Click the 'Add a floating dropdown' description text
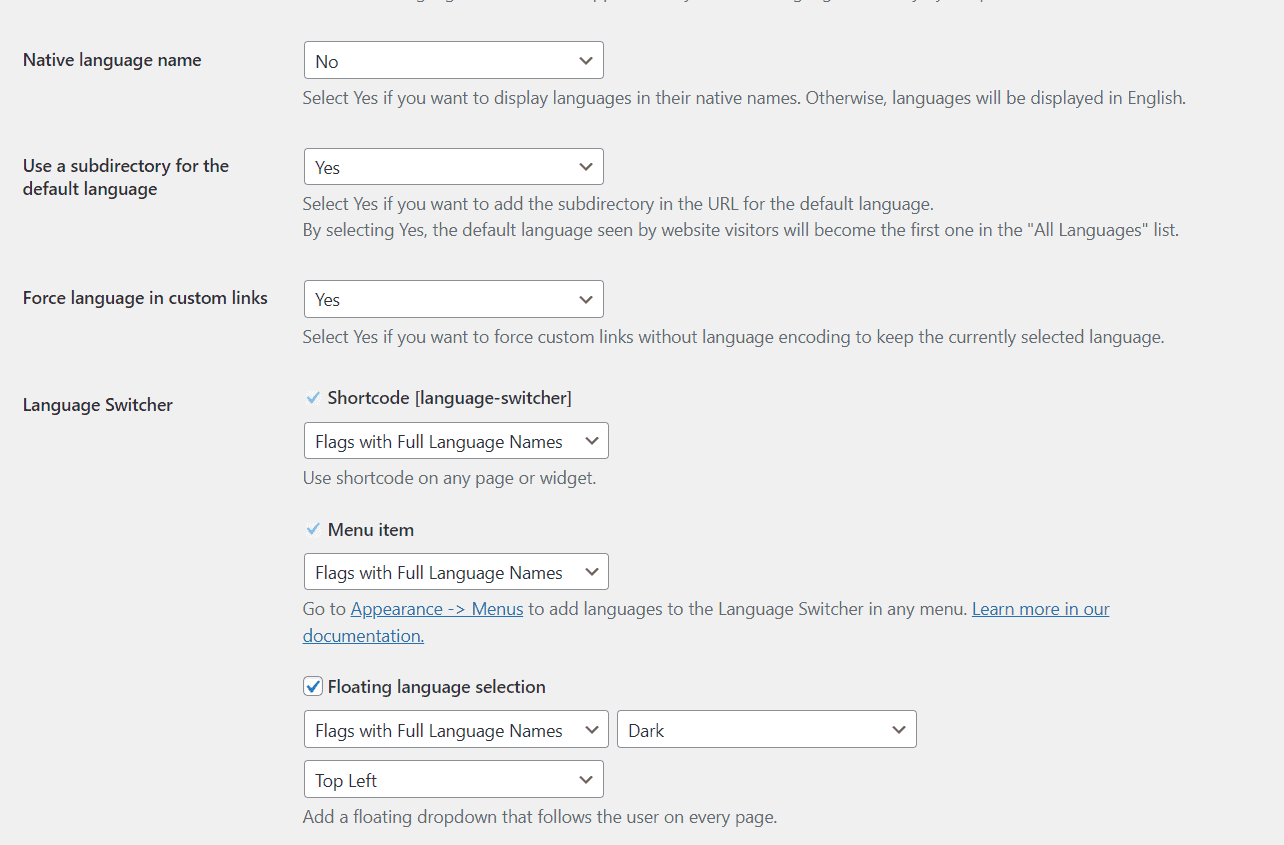Image resolution: width=1284 pixels, height=845 pixels. (540, 817)
